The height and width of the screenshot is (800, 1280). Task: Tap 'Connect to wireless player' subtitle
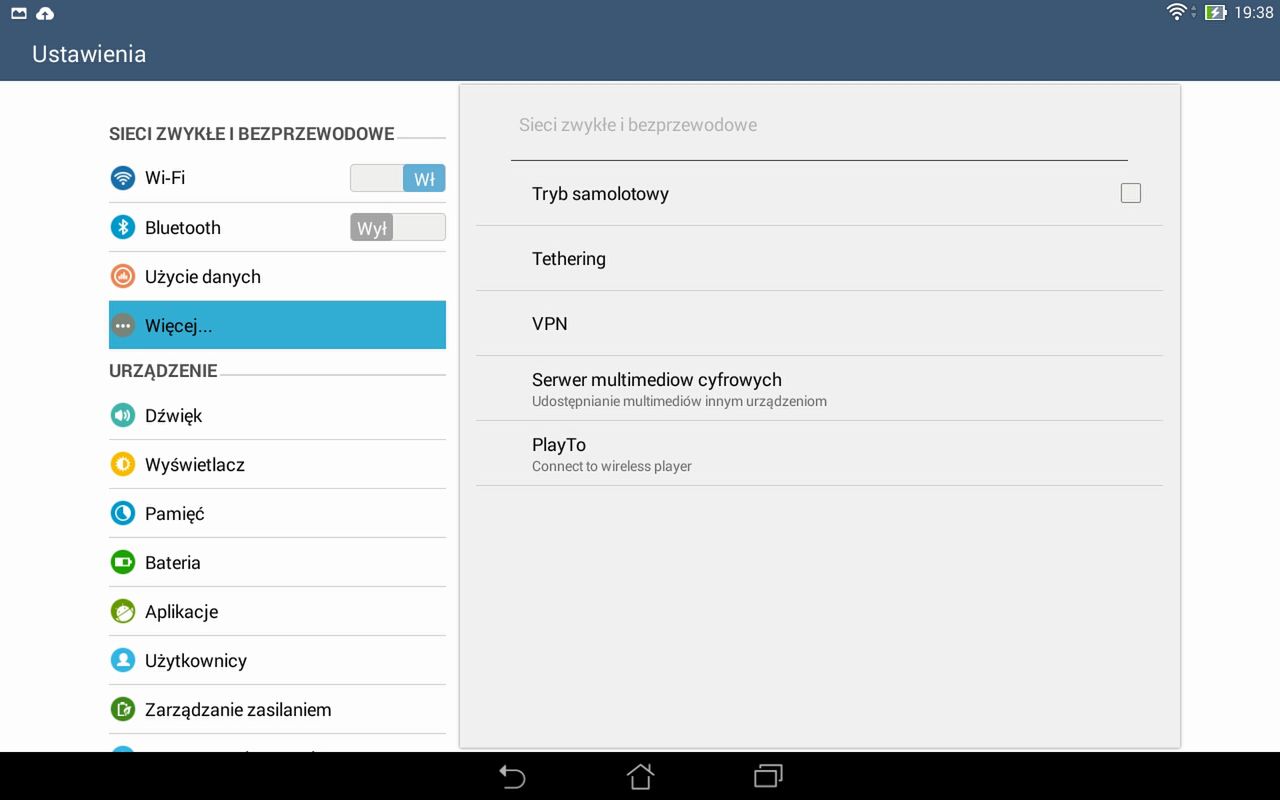pyautogui.click(x=612, y=466)
